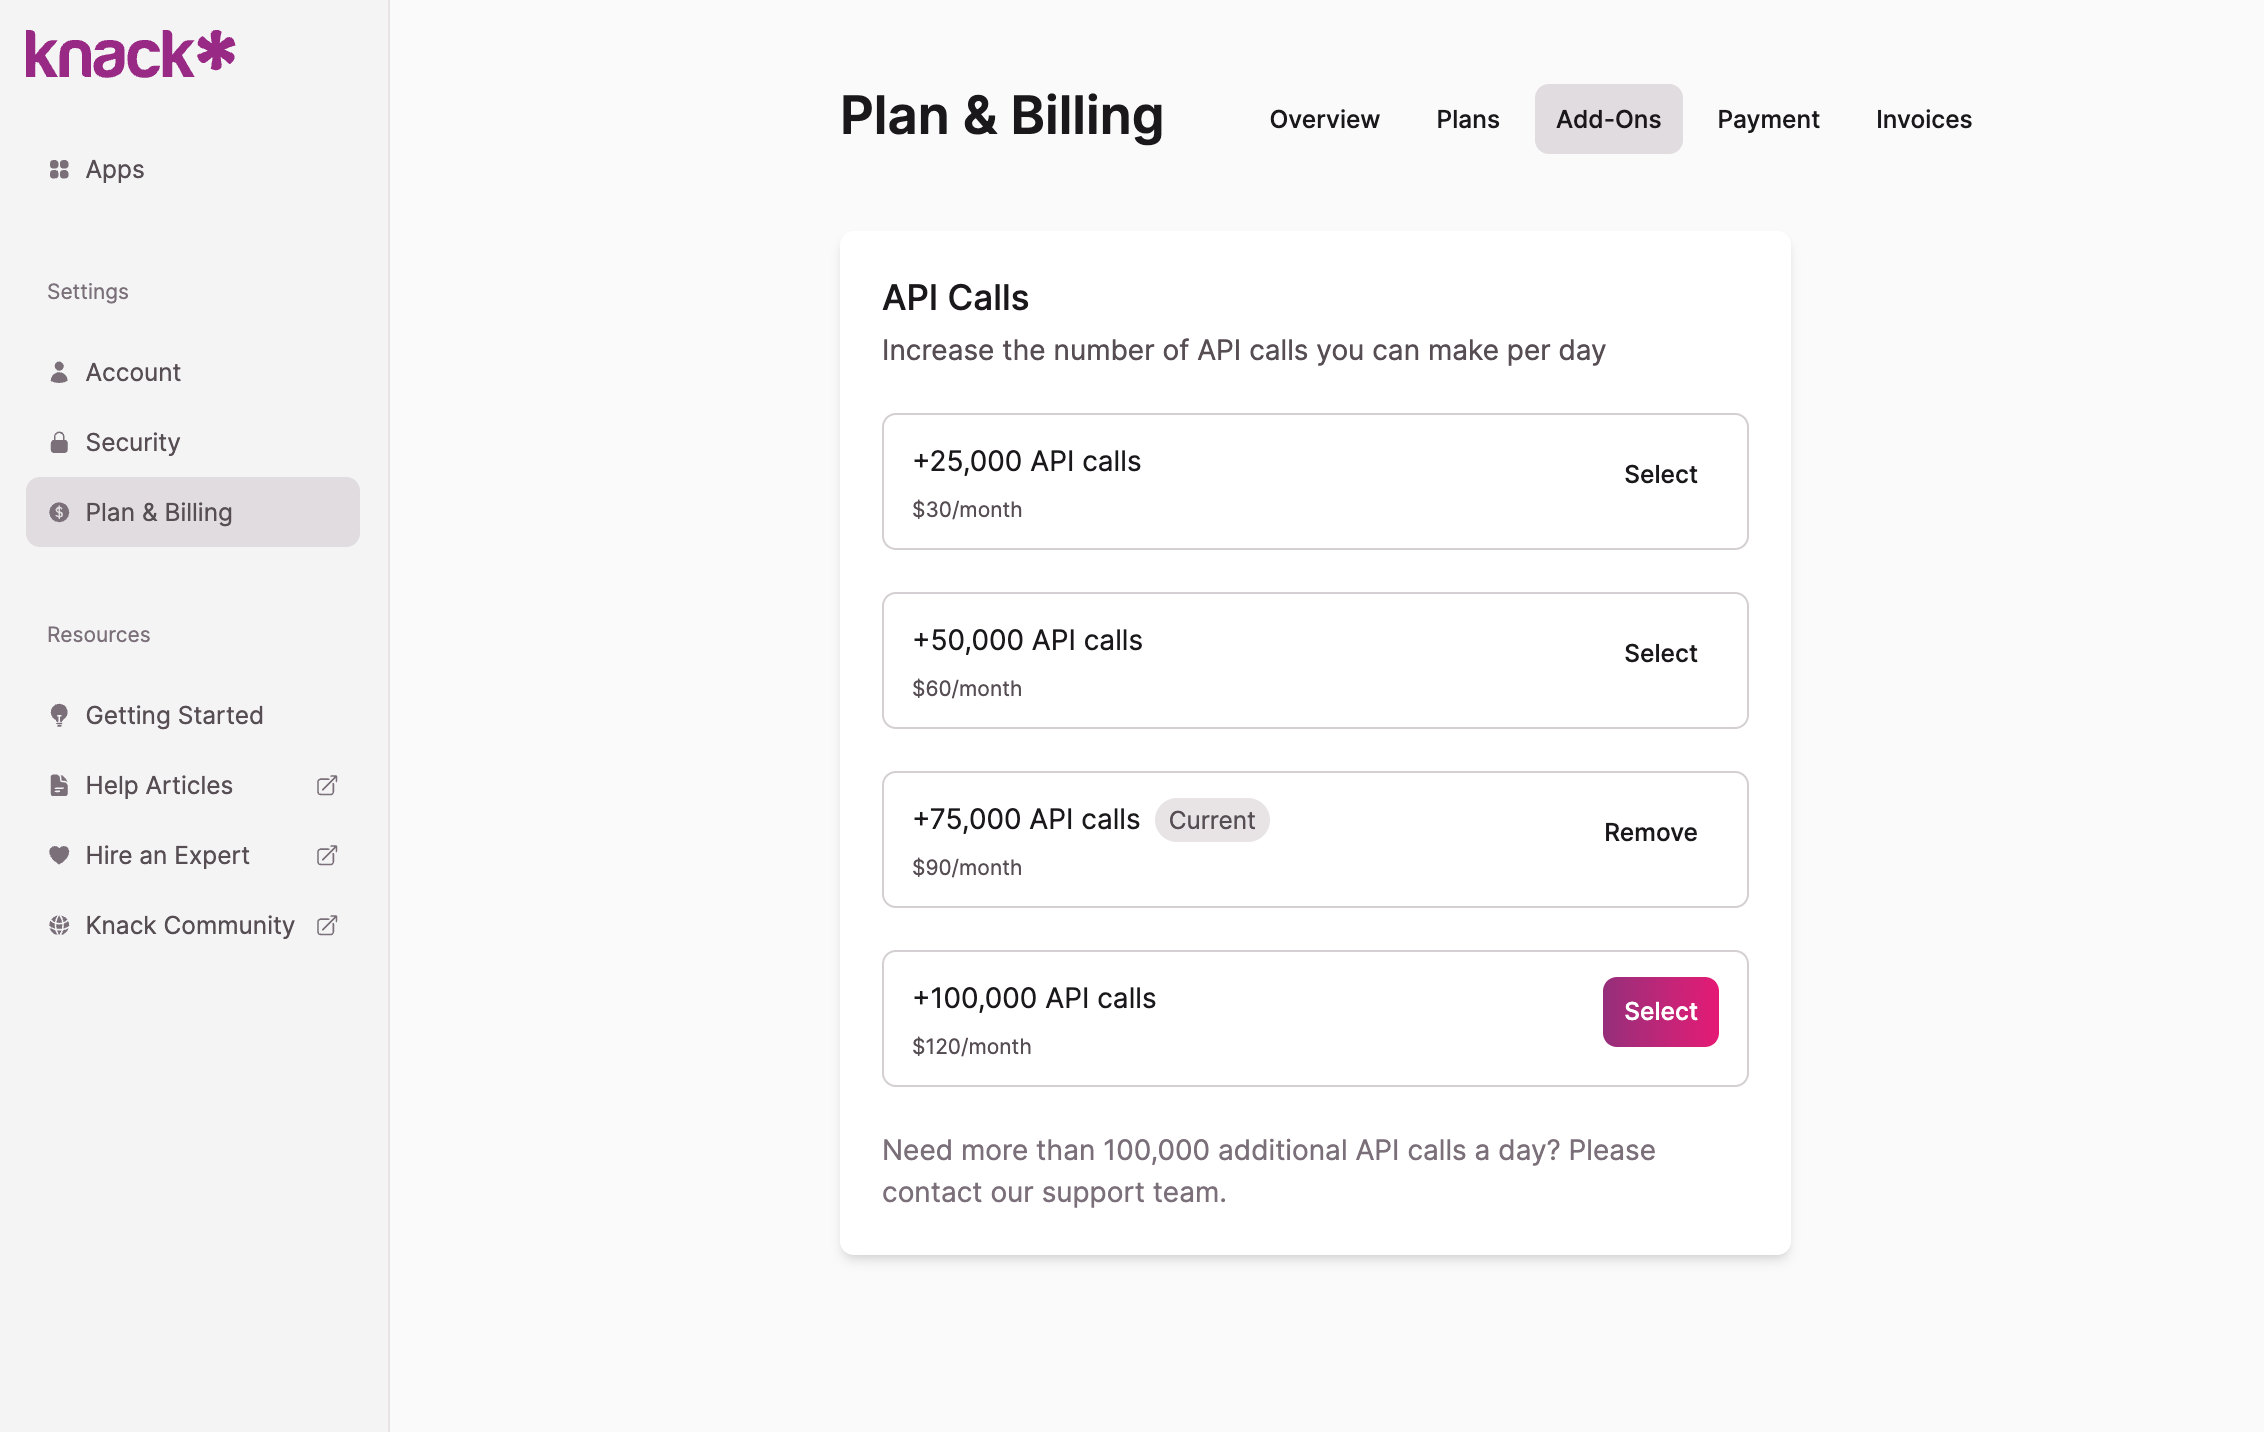Go to the Payment tab

1768,119
